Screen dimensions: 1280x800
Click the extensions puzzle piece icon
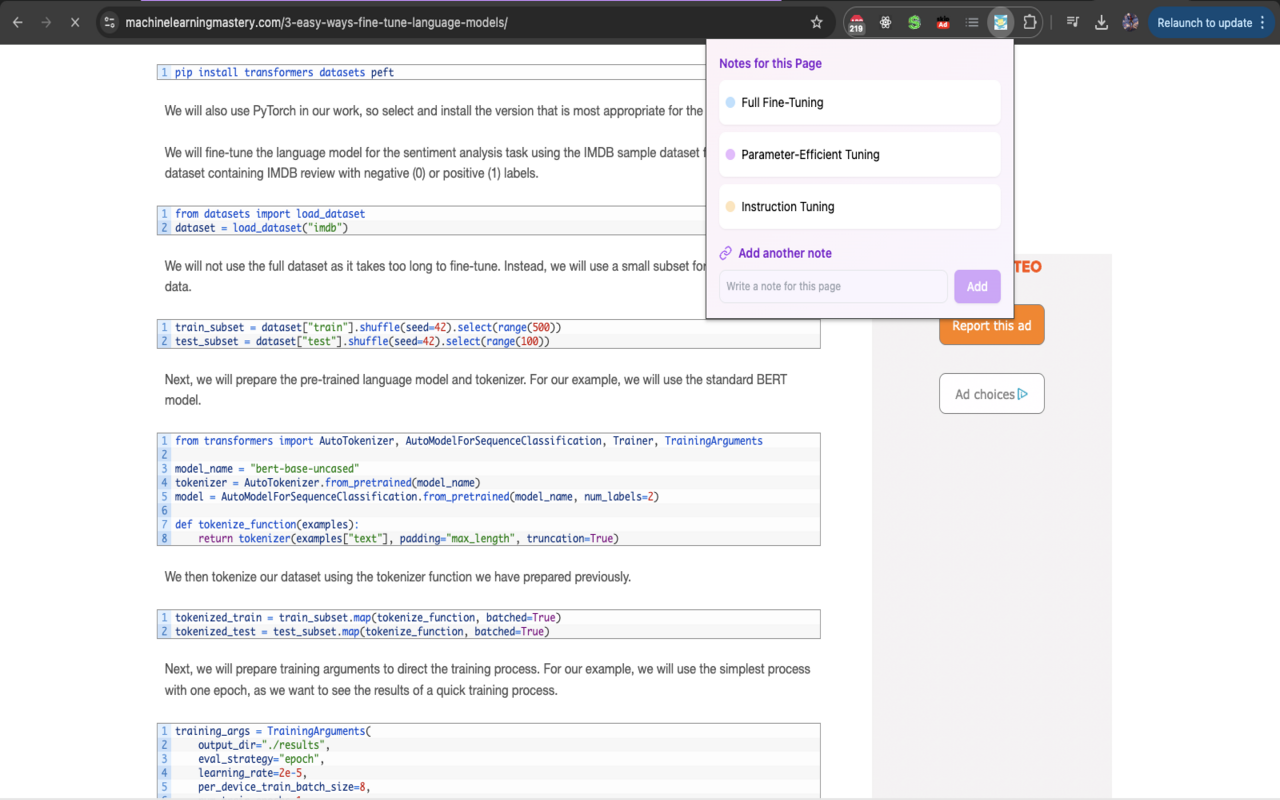[1029, 21]
